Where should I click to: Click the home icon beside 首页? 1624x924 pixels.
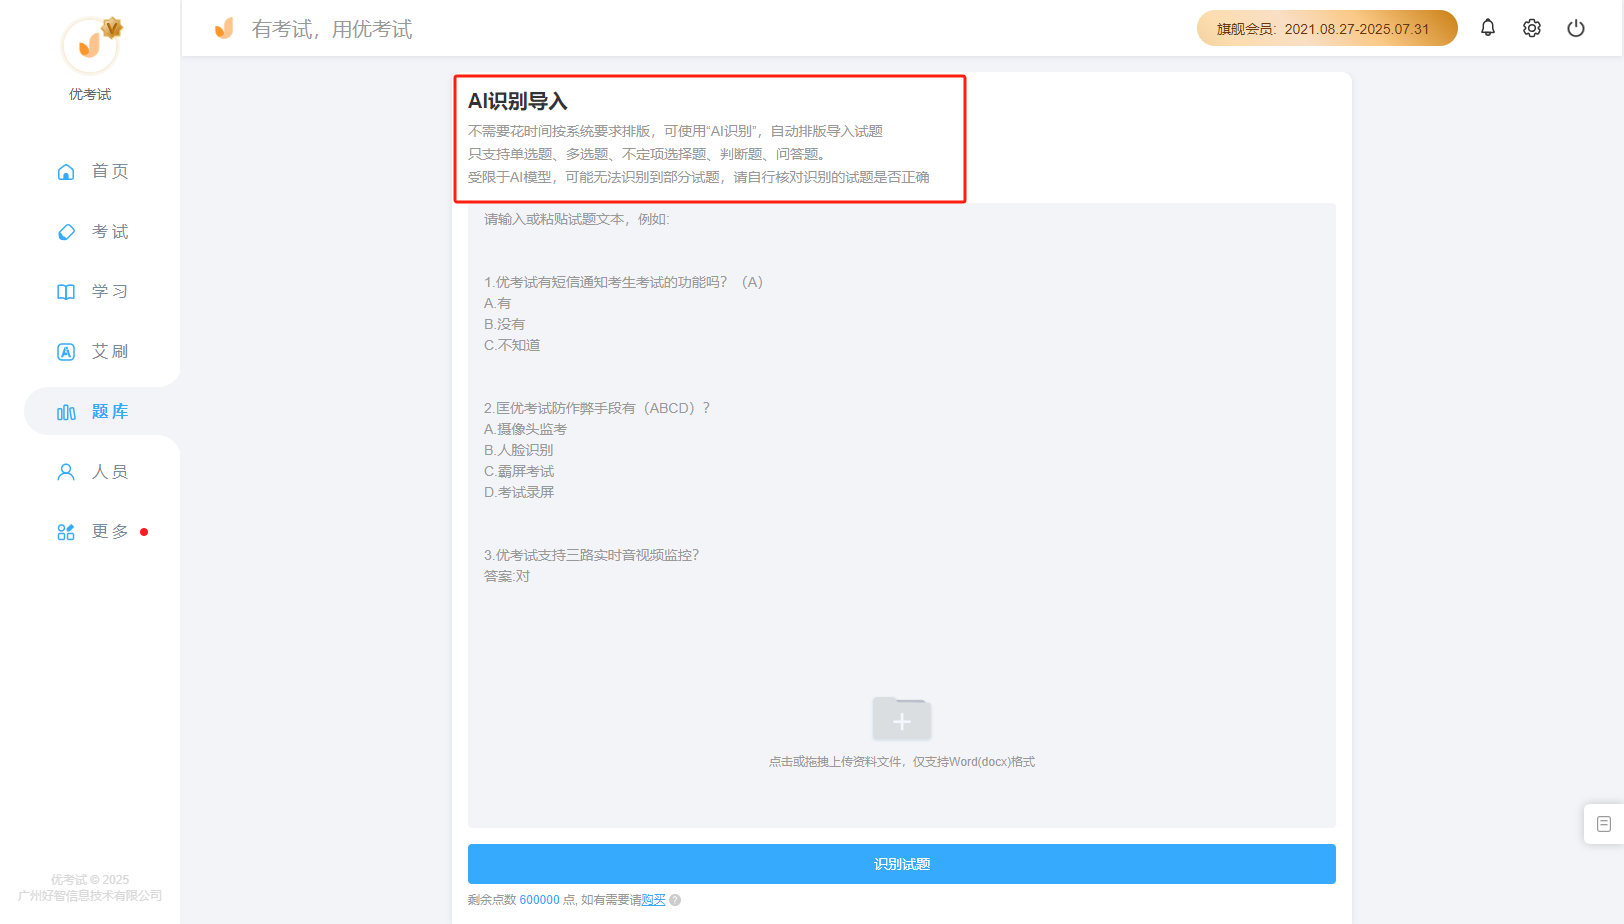66,172
